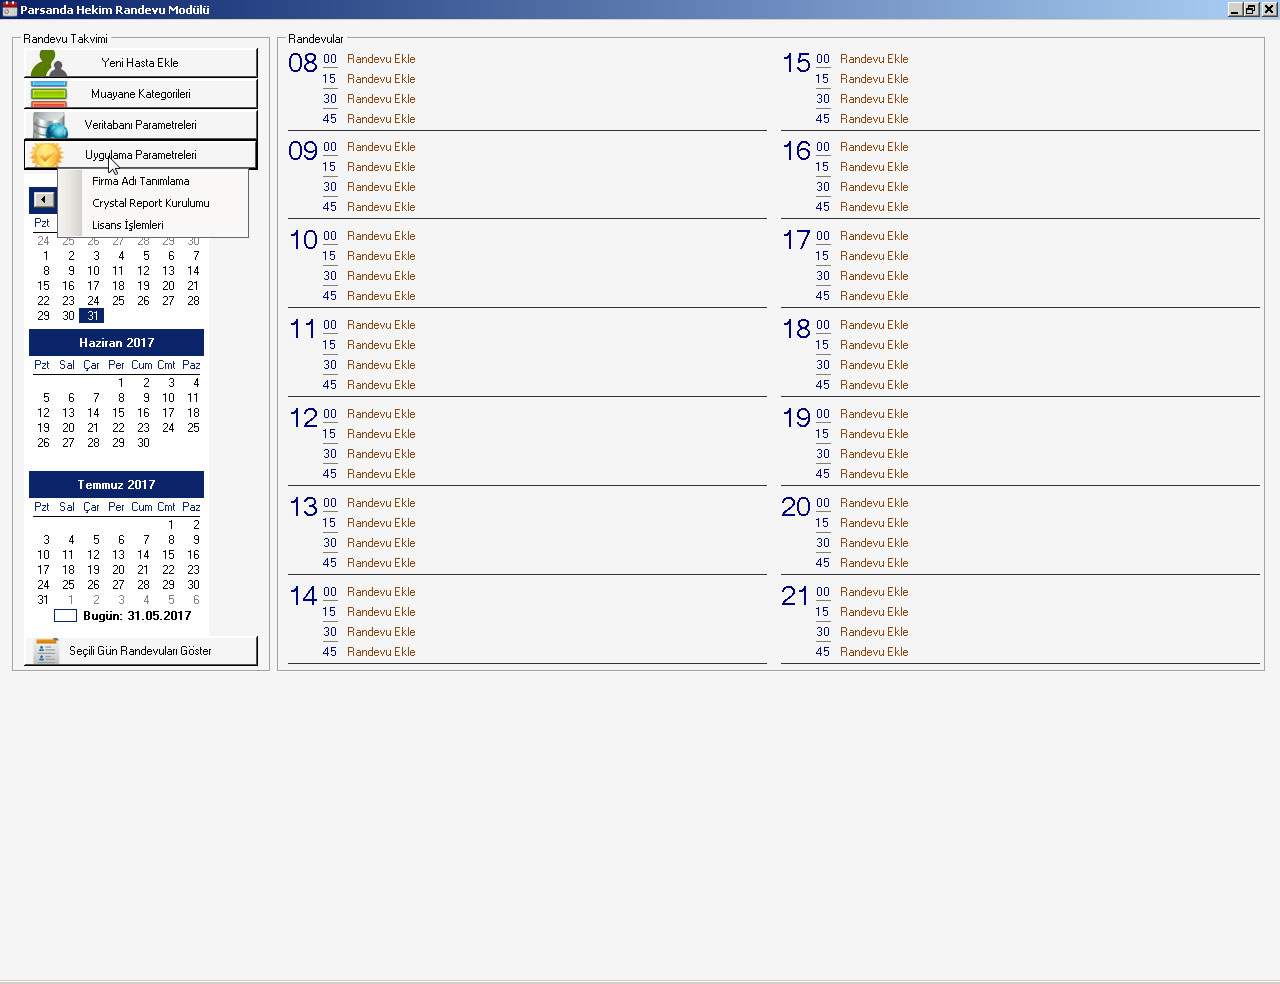Add appointment at 12:45 Randevu Ekle
1280x984 pixels.
(381, 474)
